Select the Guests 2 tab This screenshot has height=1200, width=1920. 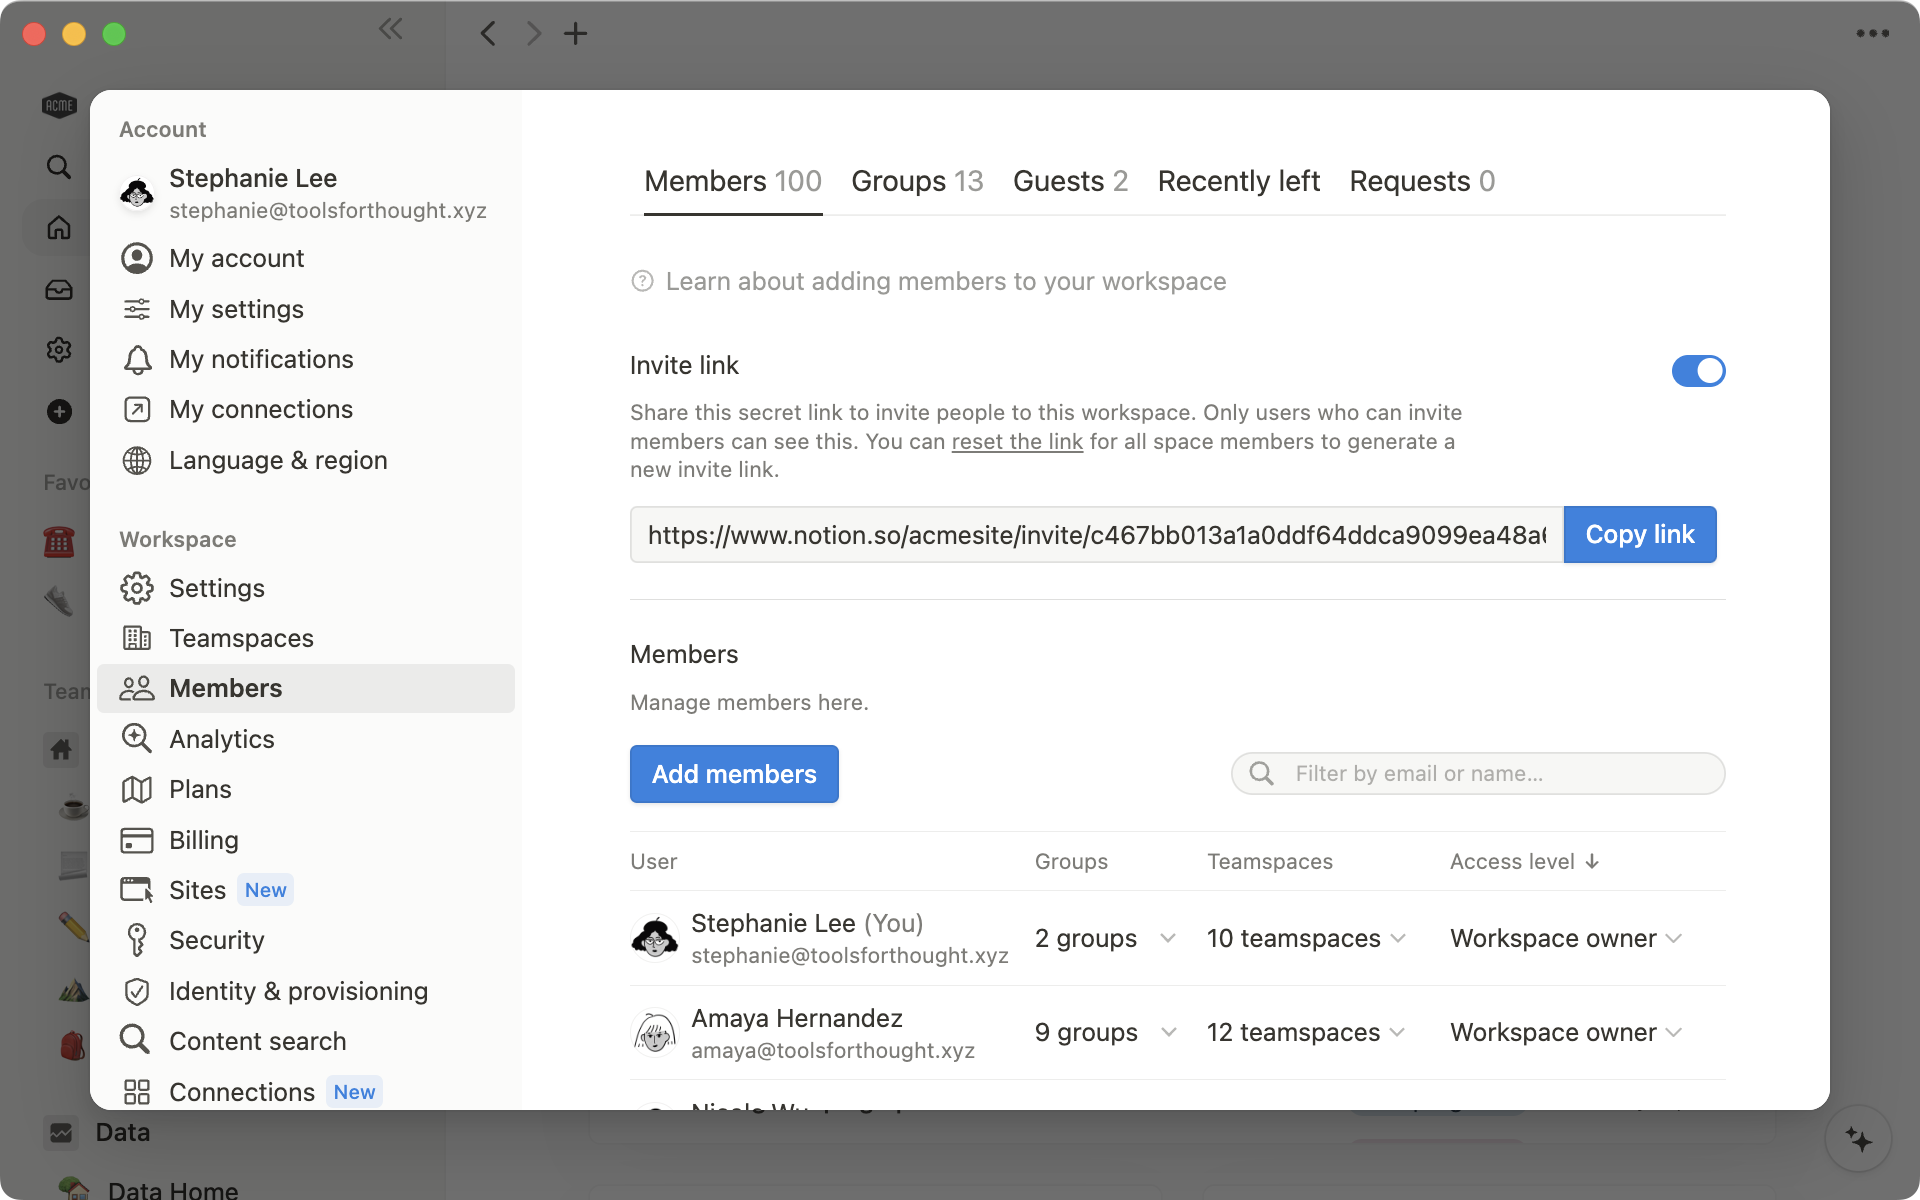coord(1069,181)
